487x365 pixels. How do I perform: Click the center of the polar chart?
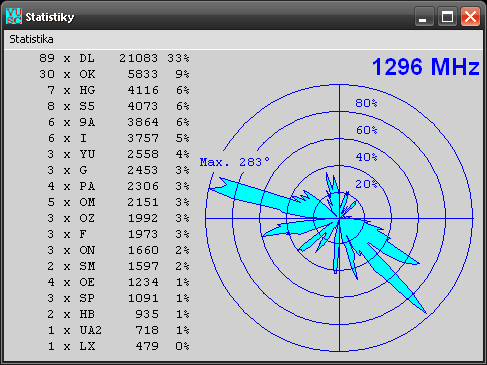(339, 218)
